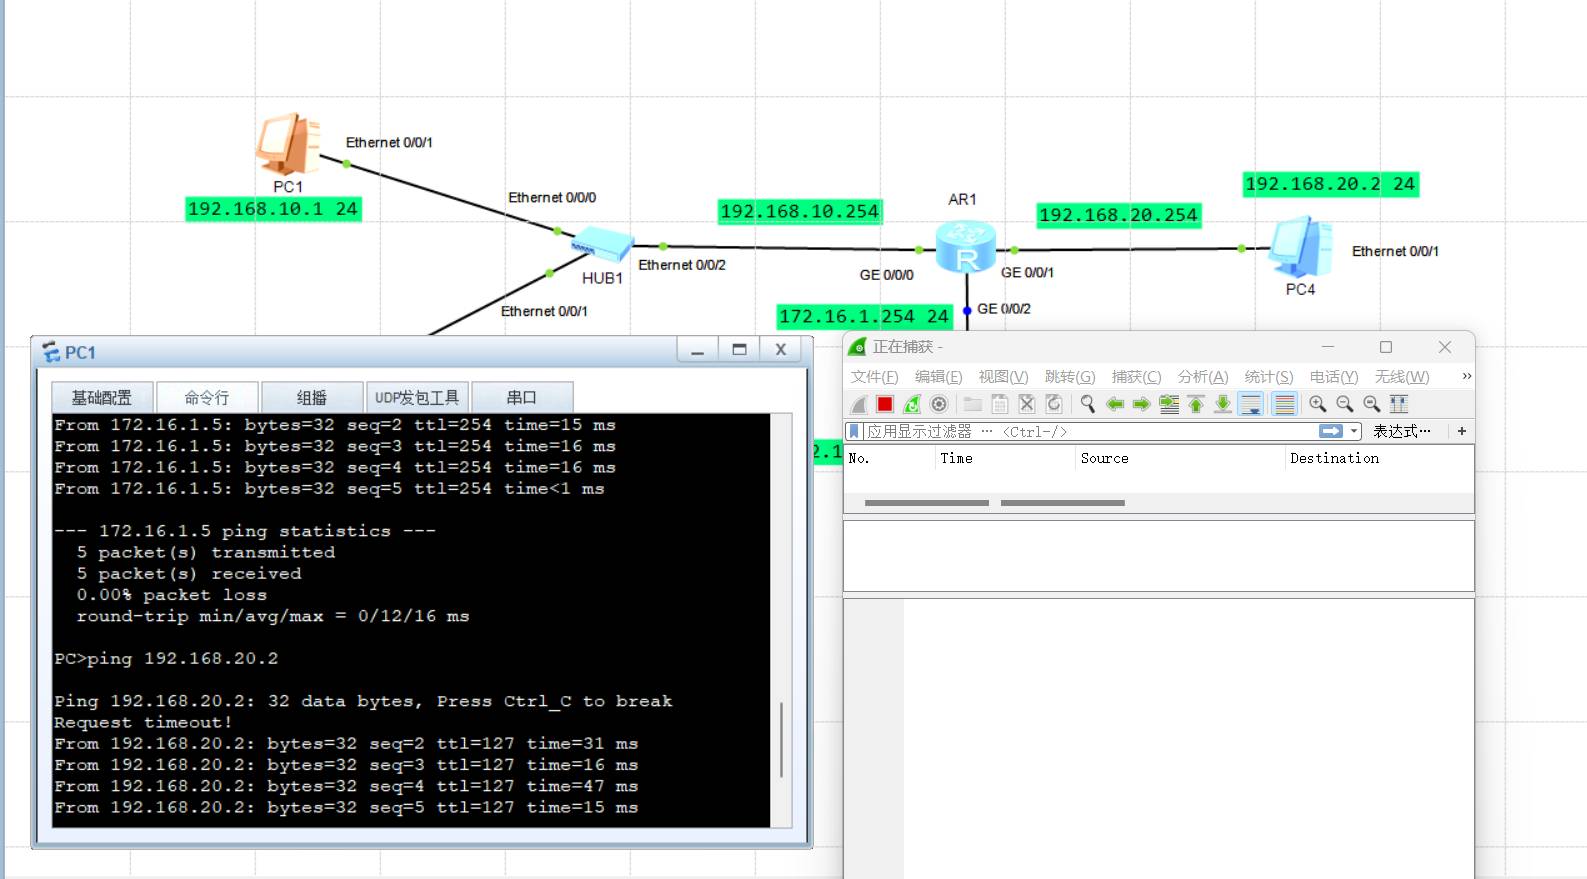Viewport: 1587px width, 879px height.
Task: Stop the running capture with the red square
Action: click(x=885, y=404)
